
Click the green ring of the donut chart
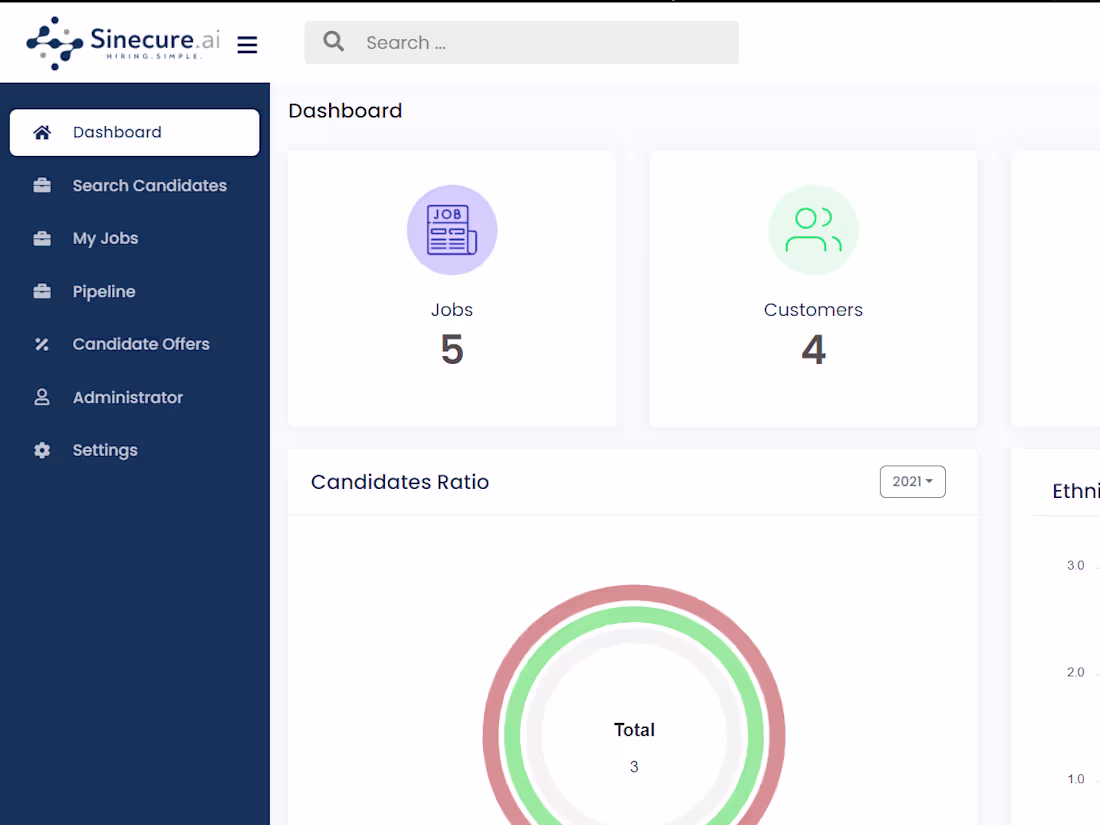click(x=634, y=614)
